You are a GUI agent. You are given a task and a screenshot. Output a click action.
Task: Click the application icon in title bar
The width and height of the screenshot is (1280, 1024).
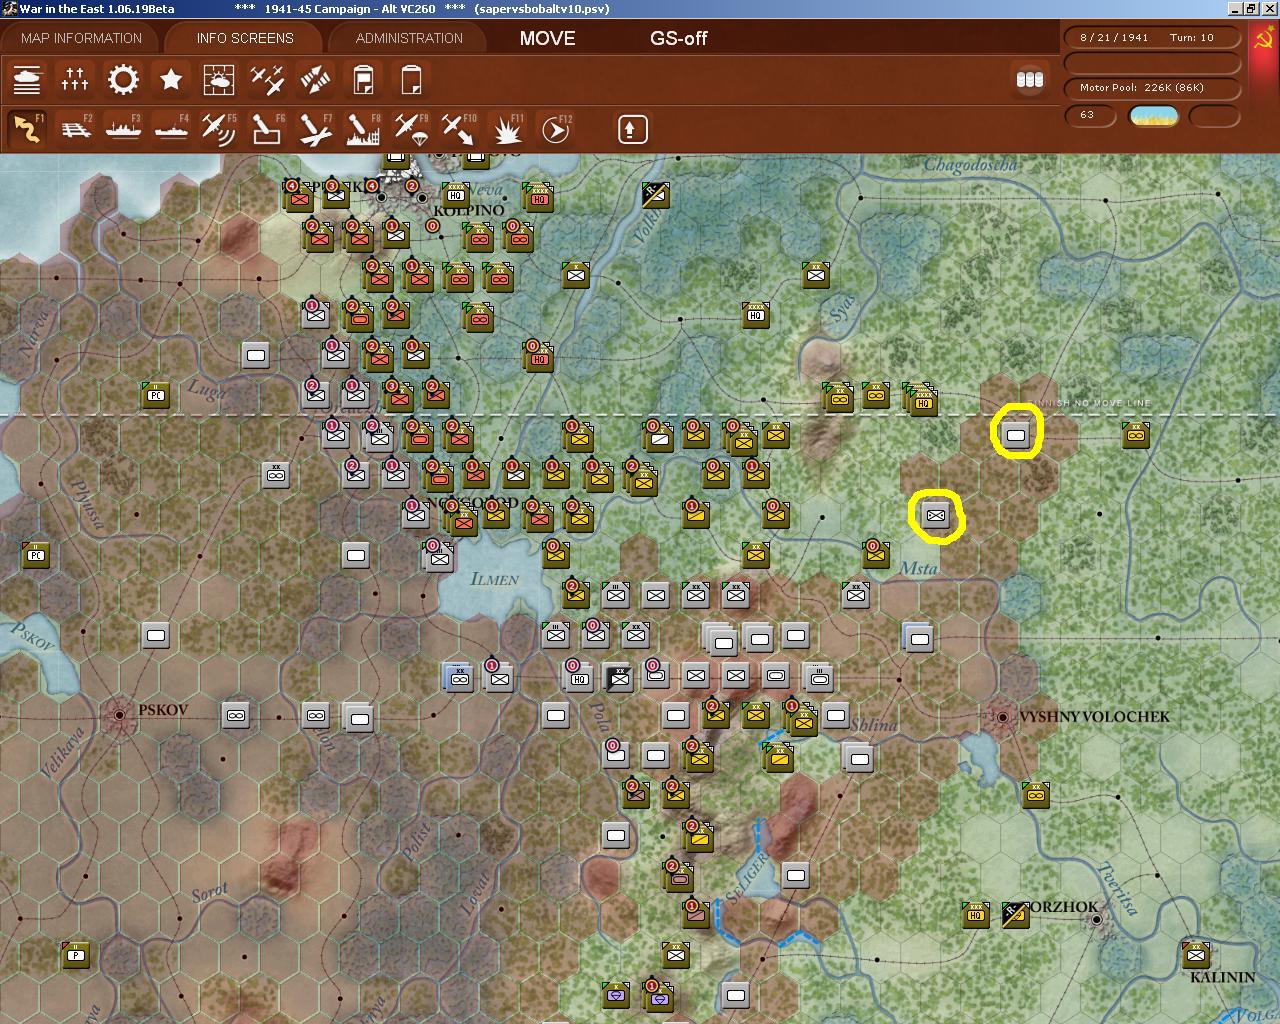[9, 8]
